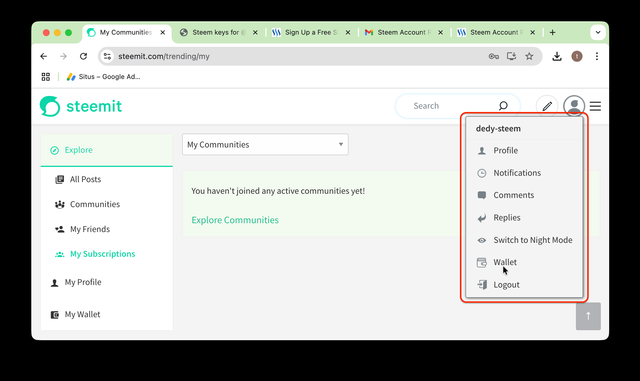Screen dimensions: 640x381
Task: Click the search magnifier icon
Action: [x=503, y=106]
